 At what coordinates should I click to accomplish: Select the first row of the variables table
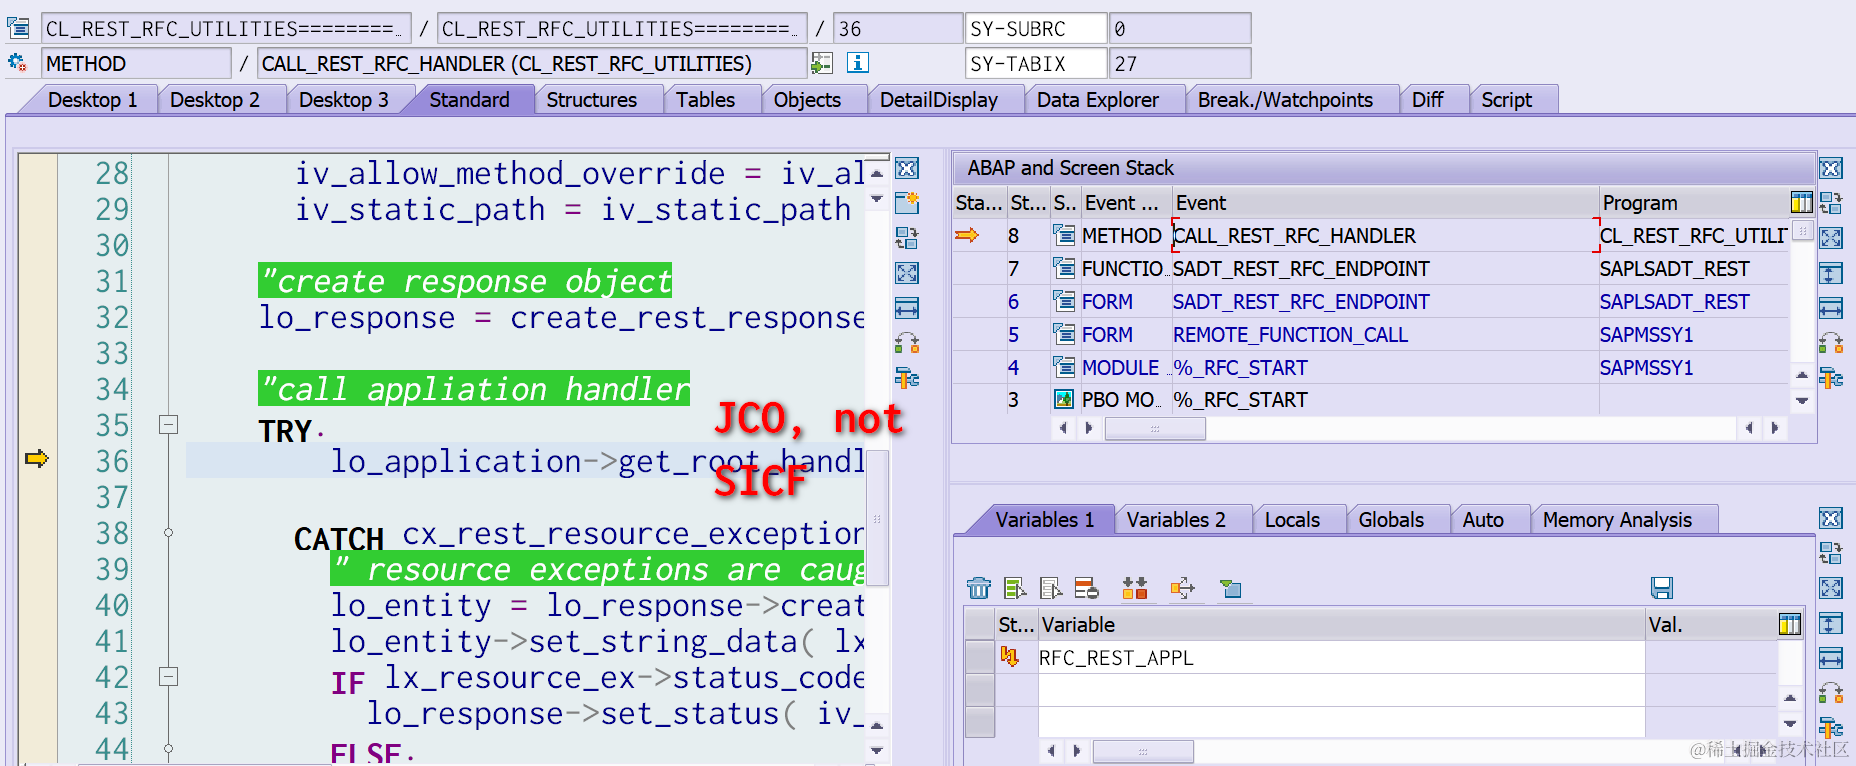980,657
